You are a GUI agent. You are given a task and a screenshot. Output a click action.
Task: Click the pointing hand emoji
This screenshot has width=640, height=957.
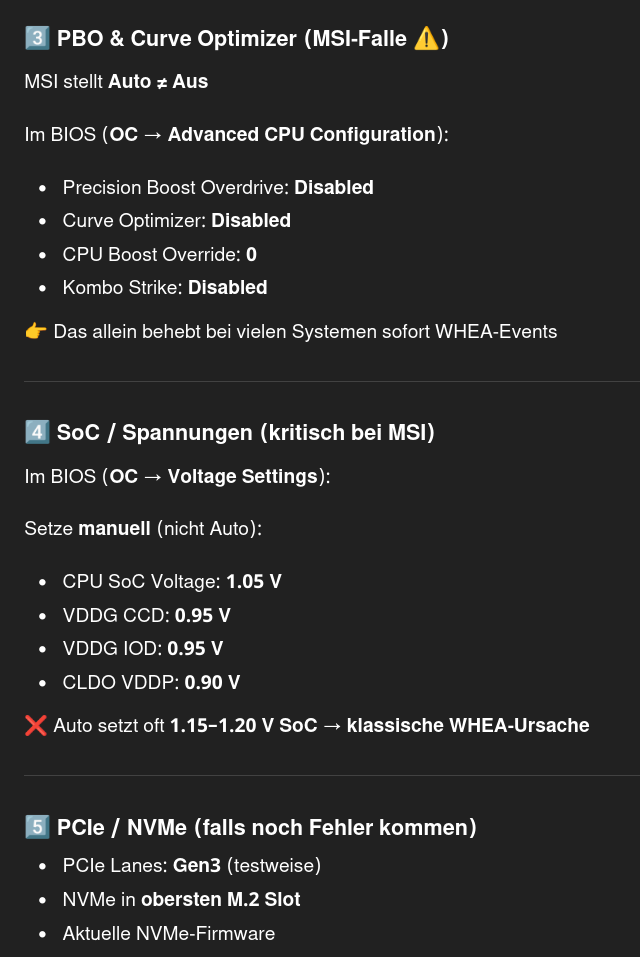(36, 331)
